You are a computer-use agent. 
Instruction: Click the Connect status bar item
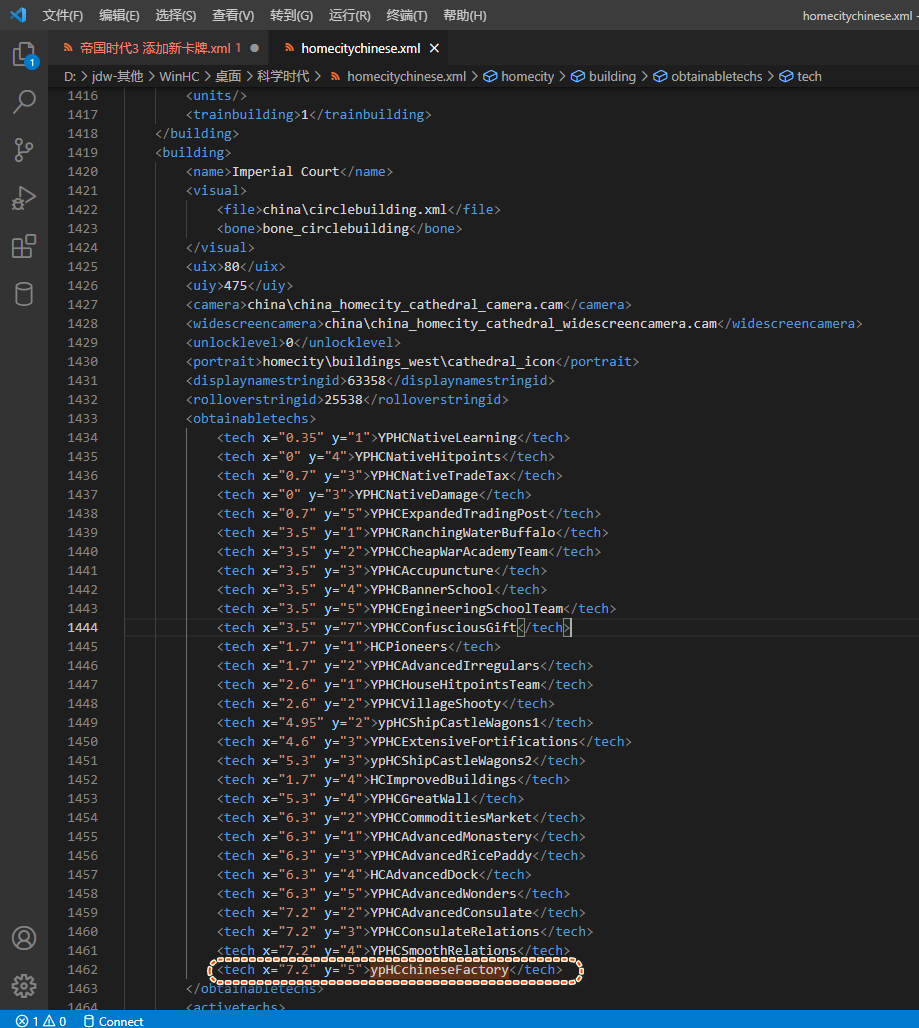pyautogui.click(x=113, y=1021)
